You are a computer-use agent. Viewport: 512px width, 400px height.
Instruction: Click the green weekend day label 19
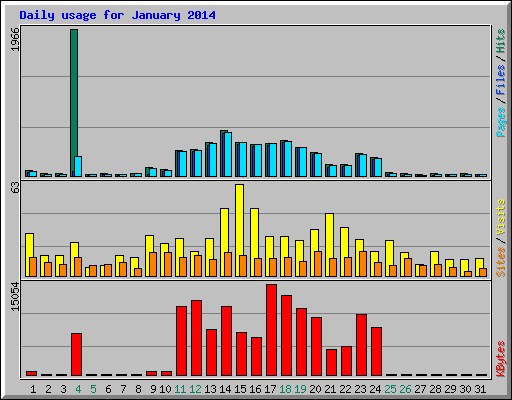pyautogui.click(x=300, y=389)
